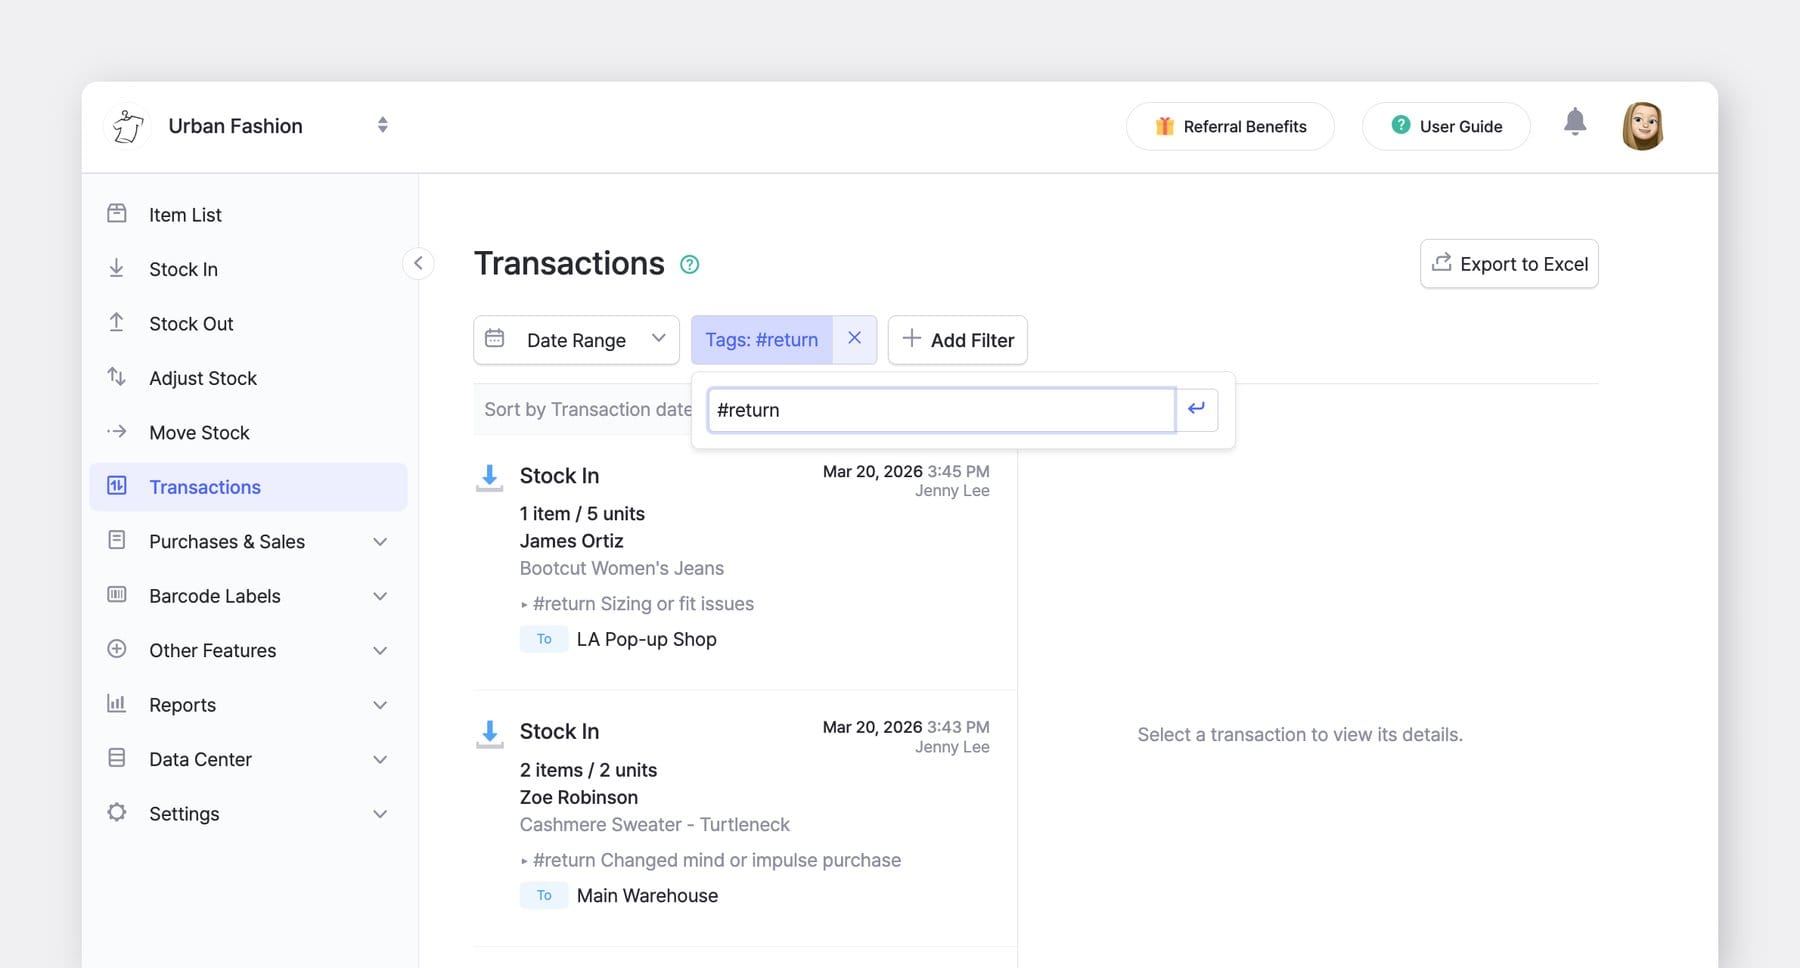Collapse the left sidebar with the chevron
1800x968 pixels.
coord(418,263)
